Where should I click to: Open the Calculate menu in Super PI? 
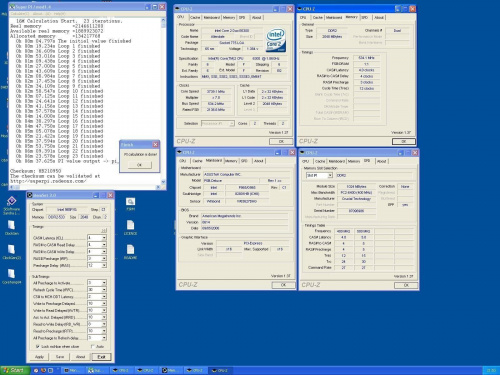point(19,14)
